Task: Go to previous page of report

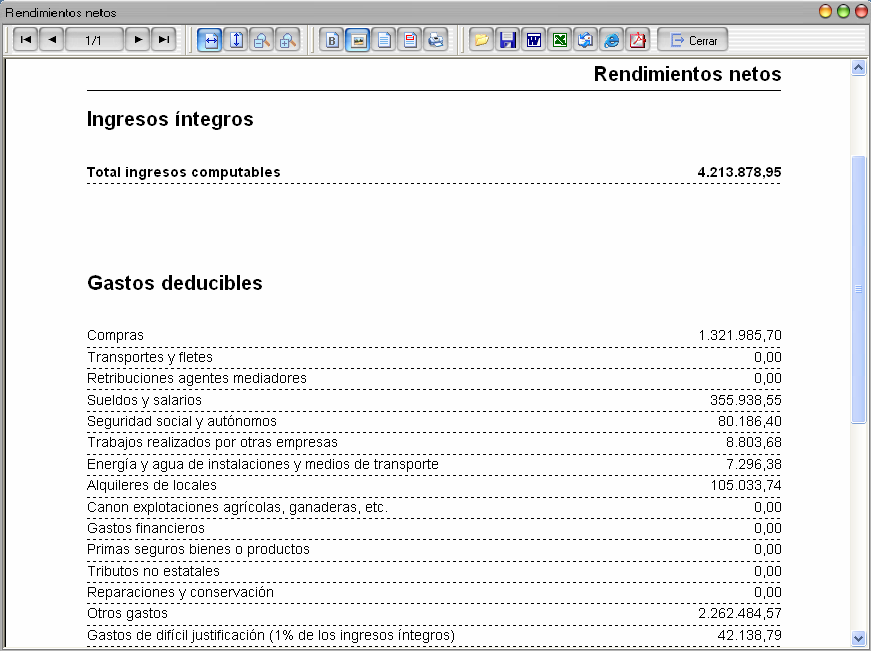Action: (x=51, y=40)
